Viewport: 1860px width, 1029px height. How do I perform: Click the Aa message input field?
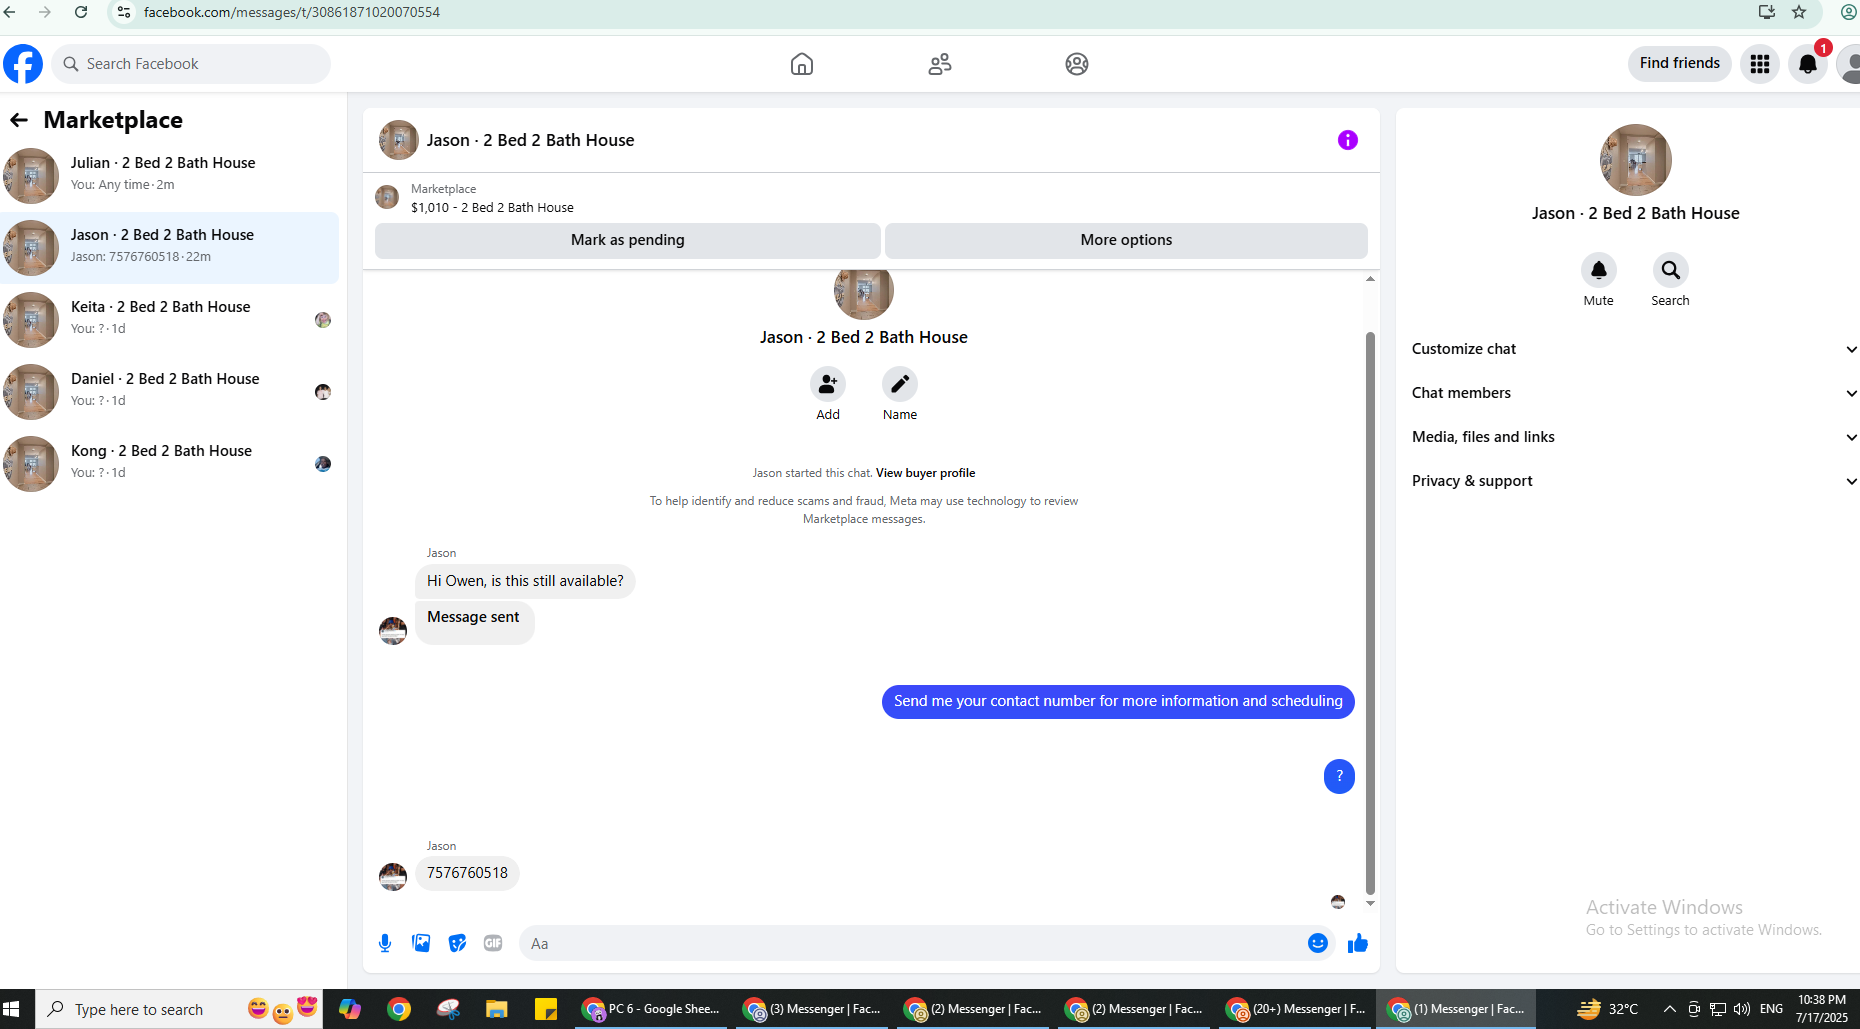click(910, 943)
